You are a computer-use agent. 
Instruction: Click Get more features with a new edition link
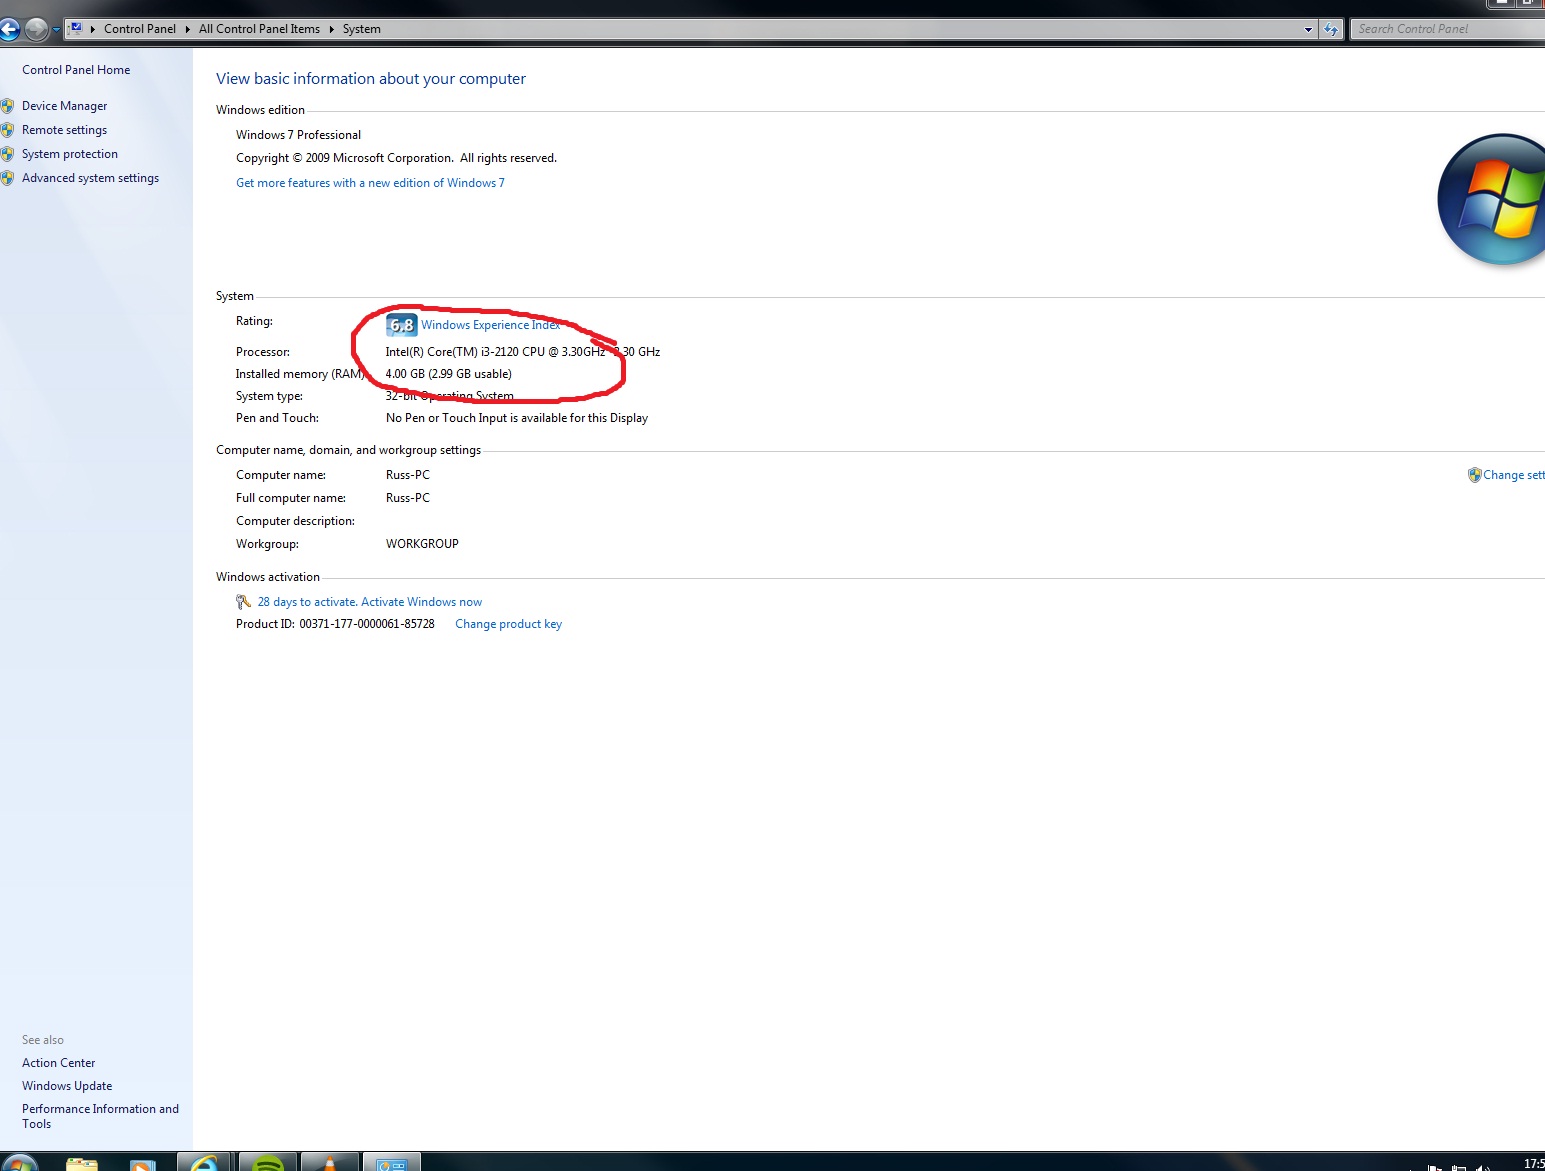(370, 183)
